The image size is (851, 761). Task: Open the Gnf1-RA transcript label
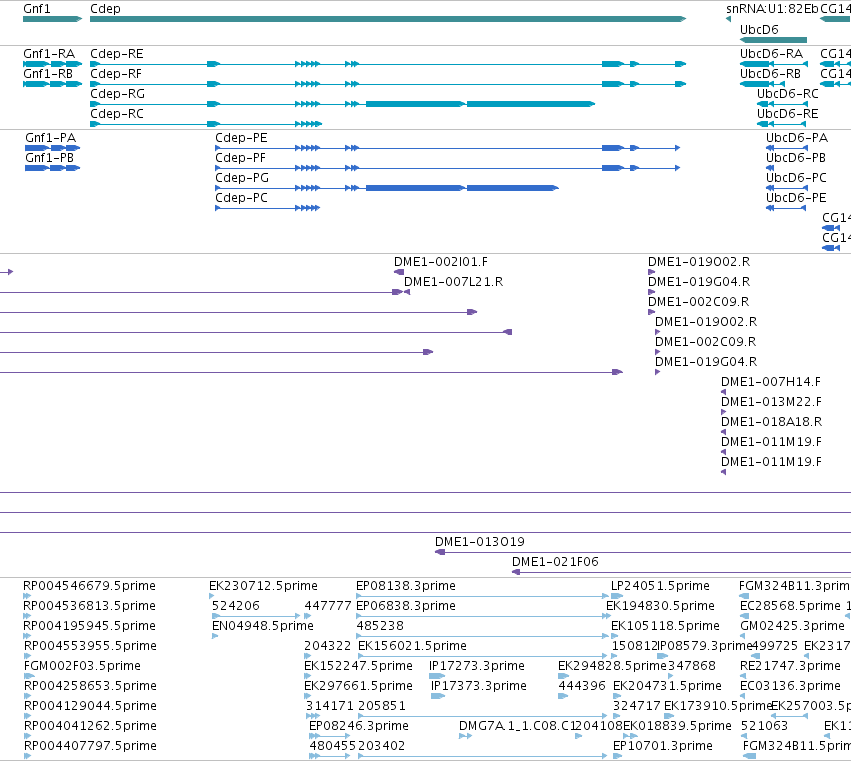point(49,54)
